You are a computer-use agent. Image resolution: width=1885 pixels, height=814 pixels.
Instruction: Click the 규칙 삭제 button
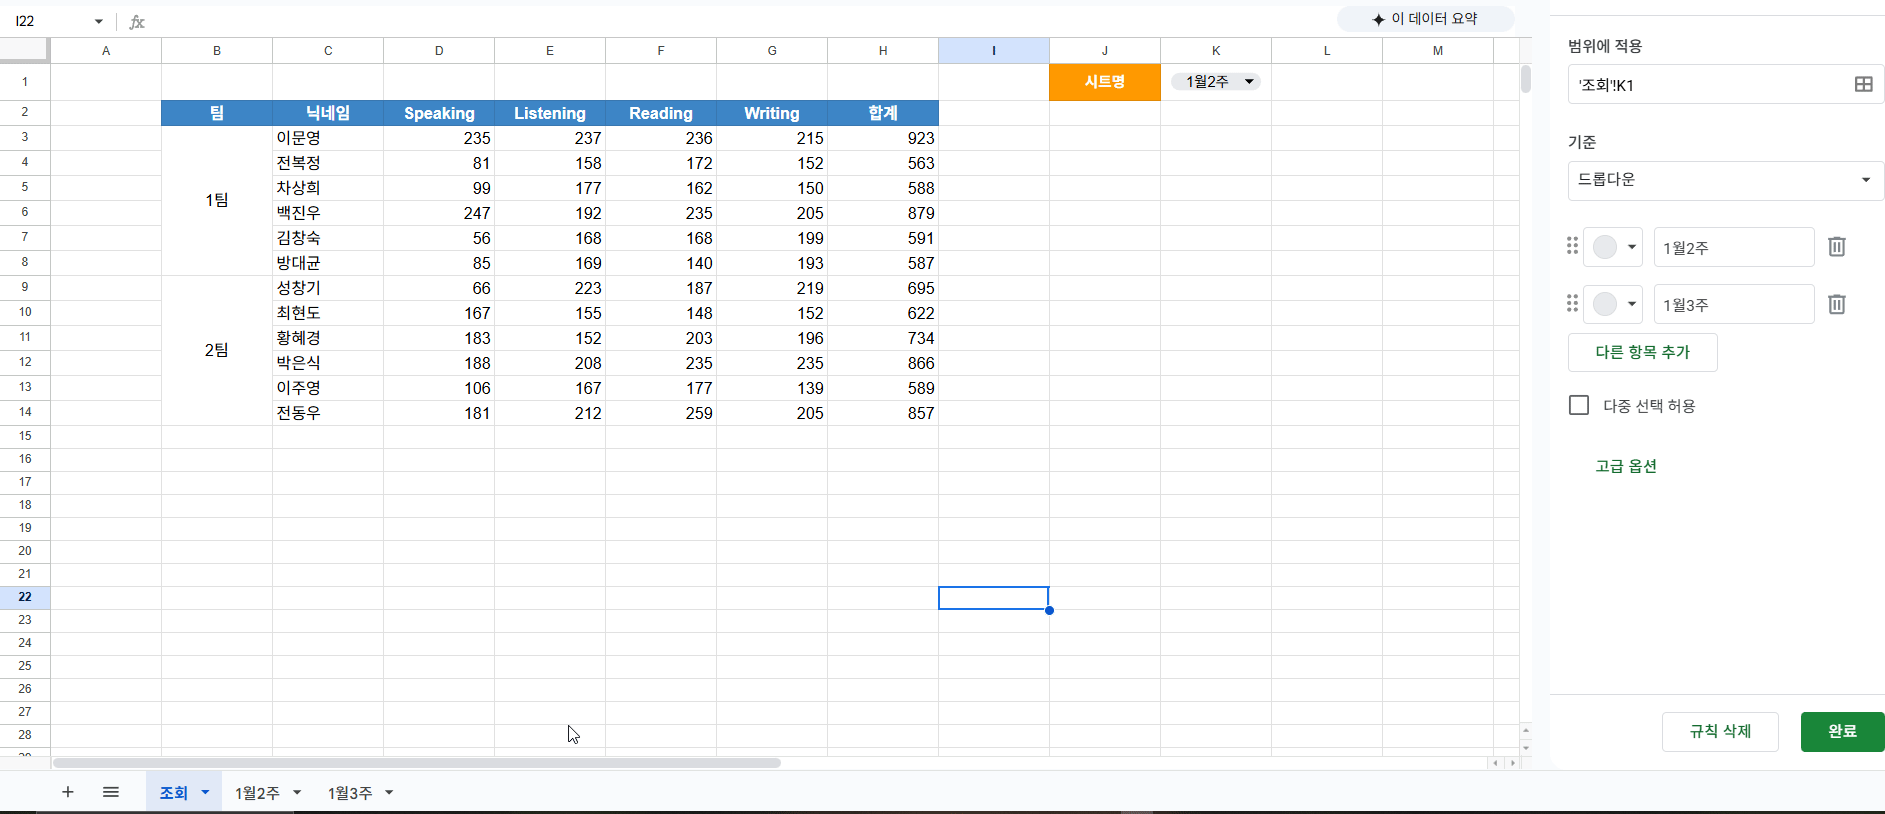tap(1720, 731)
